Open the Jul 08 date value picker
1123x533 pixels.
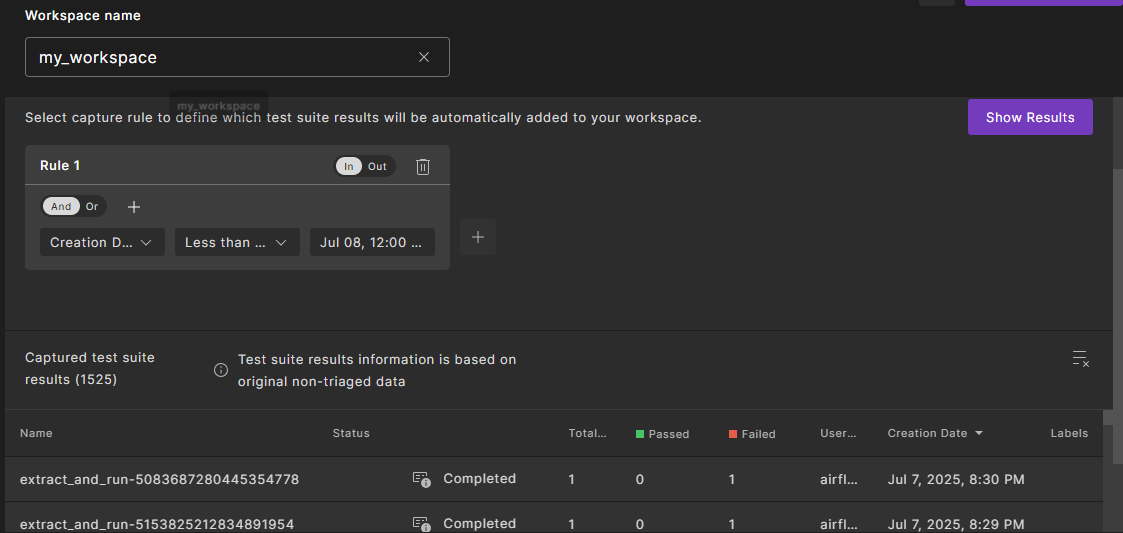(x=372, y=242)
